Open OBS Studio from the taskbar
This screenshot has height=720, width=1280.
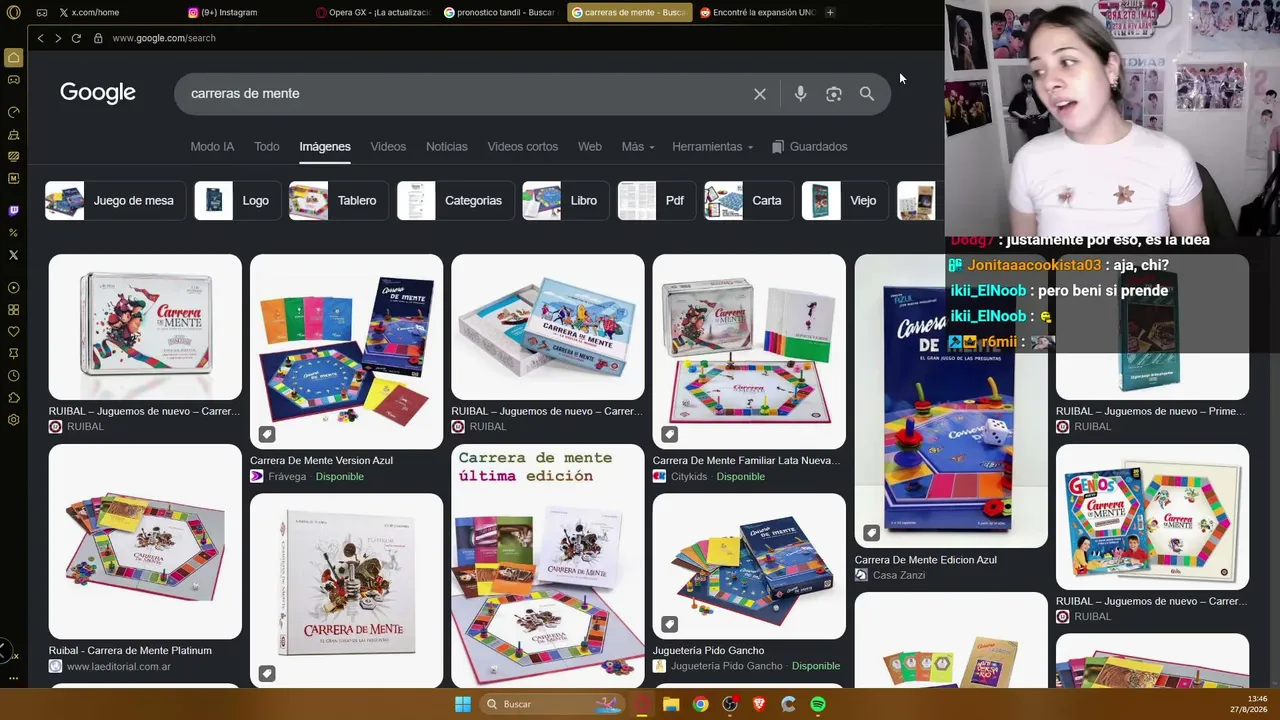coord(730,704)
